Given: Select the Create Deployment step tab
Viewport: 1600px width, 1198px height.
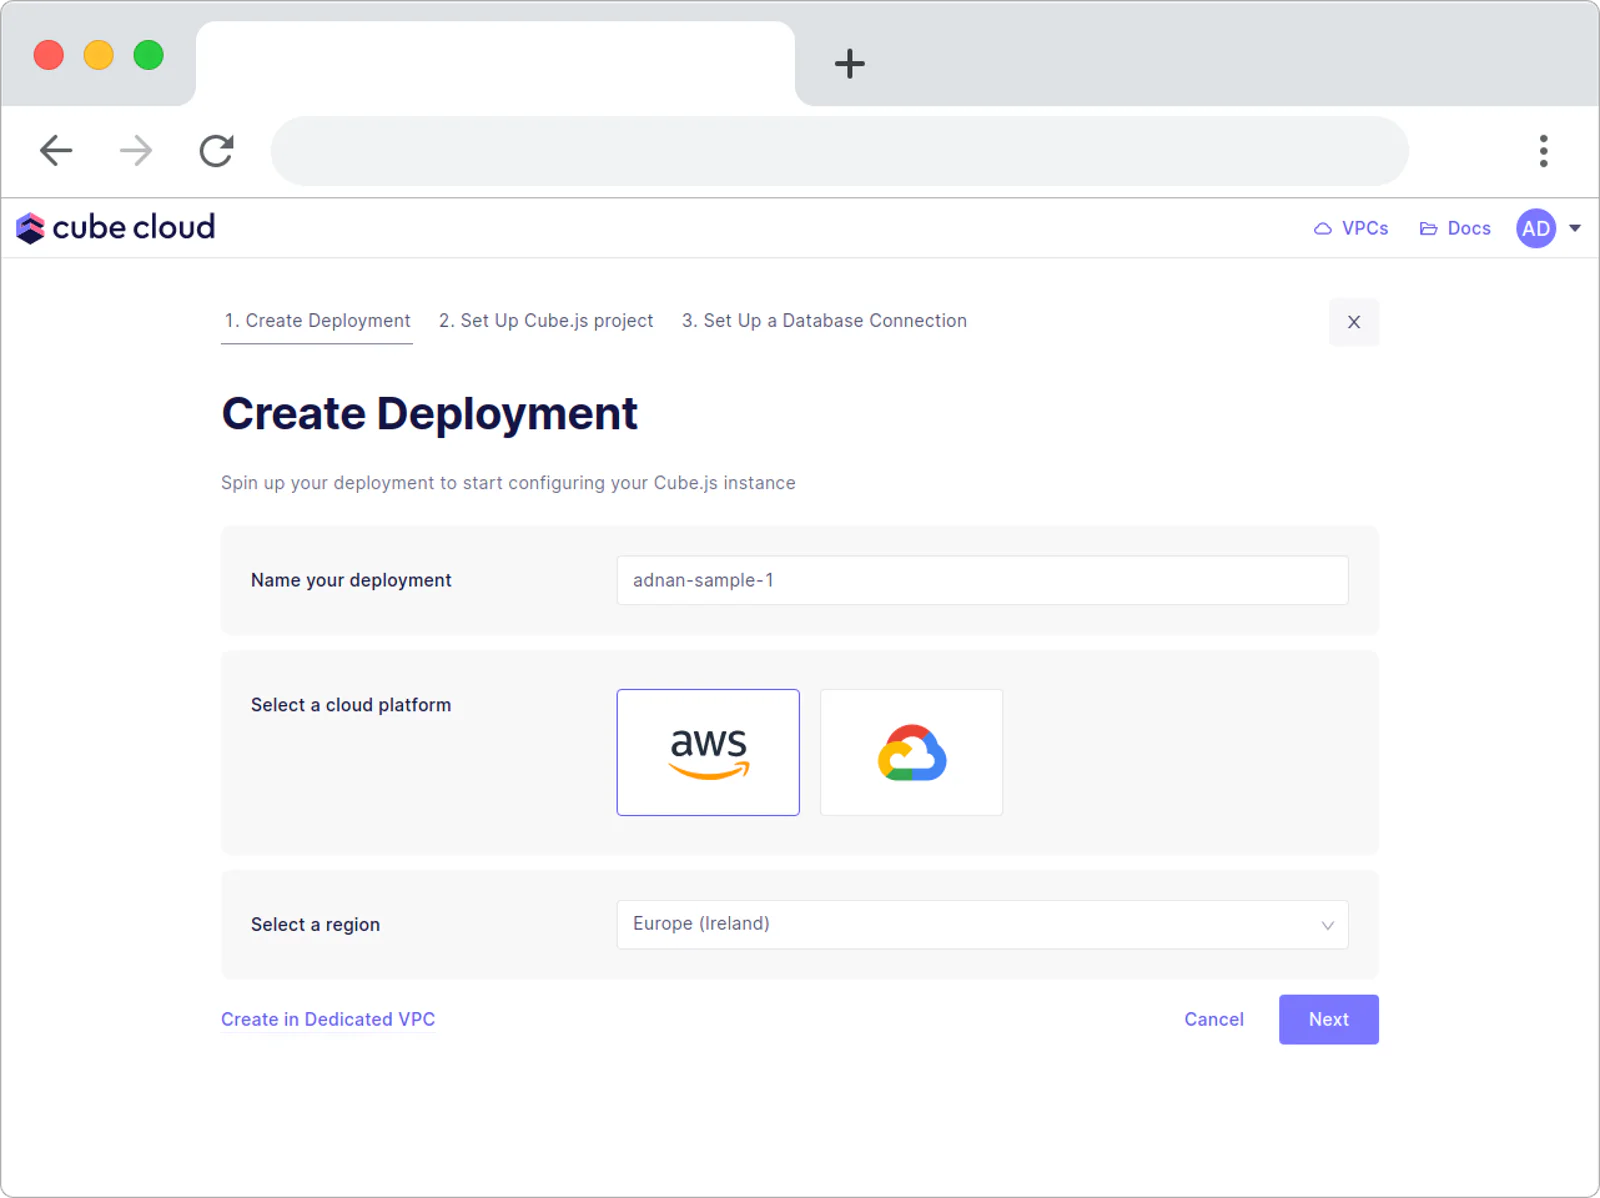Looking at the screenshot, I should (x=317, y=321).
